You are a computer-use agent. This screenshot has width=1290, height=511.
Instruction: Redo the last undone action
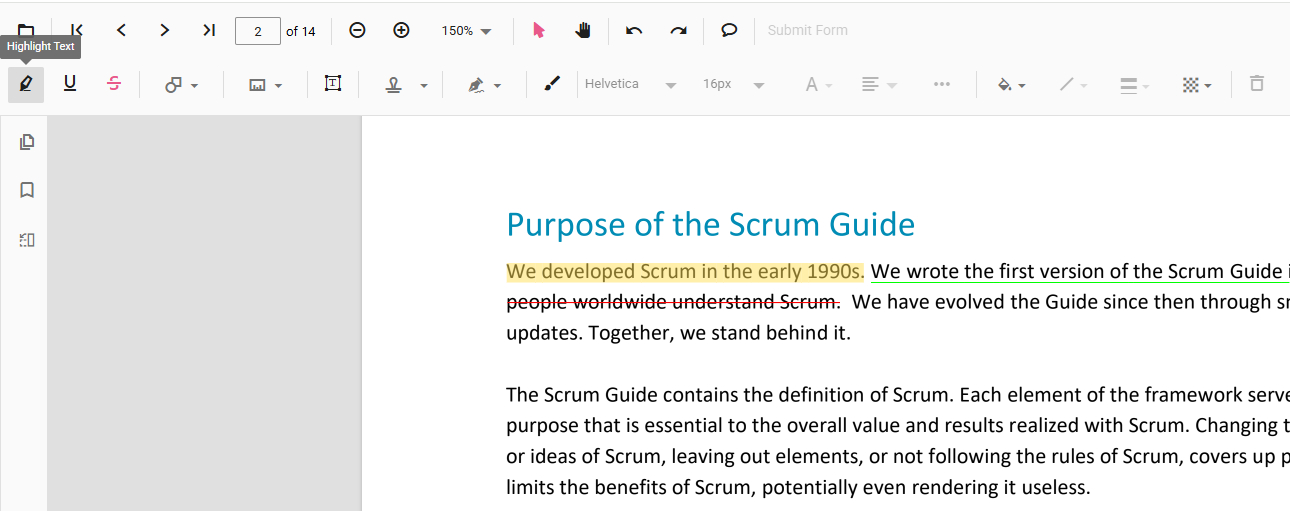pos(678,31)
